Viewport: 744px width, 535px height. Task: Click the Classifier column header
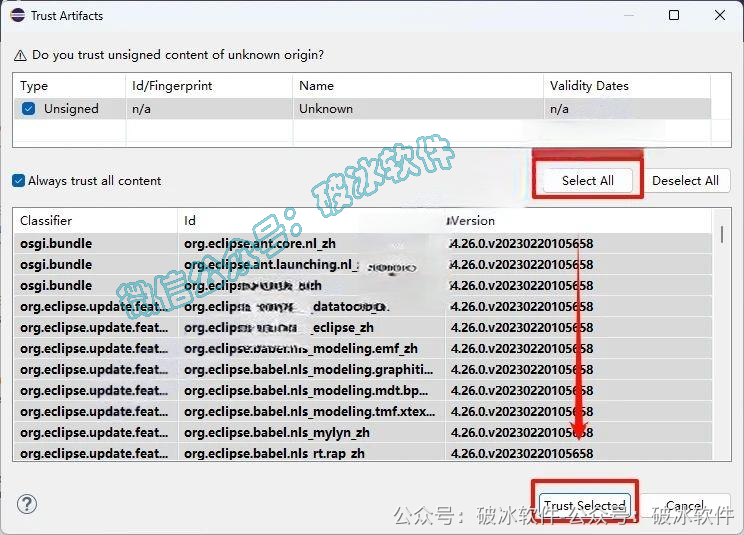(x=95, y=221)
